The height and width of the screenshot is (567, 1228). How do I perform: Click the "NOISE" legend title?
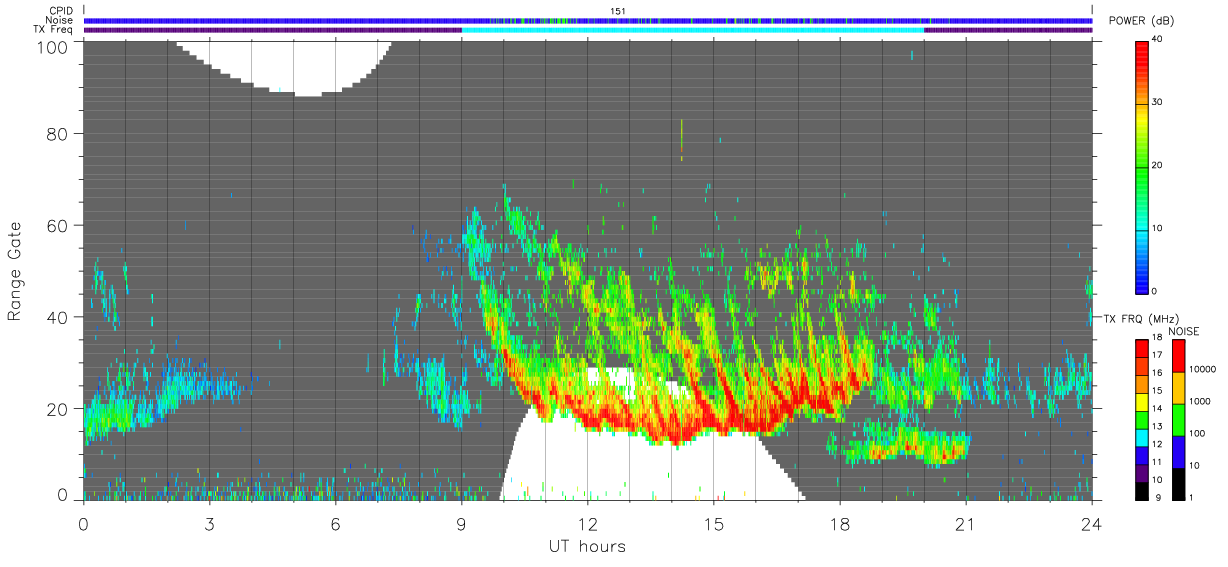coord(1184,330)
